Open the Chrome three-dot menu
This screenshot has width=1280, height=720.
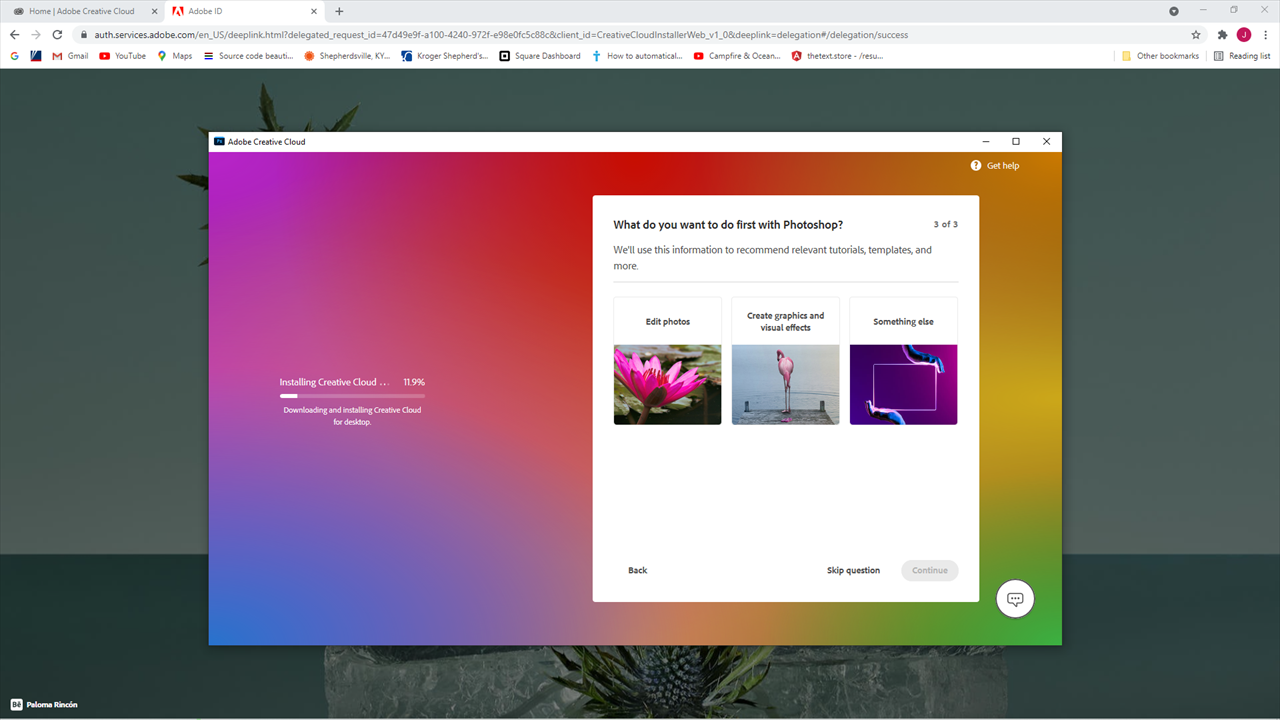click(1265, 34)
